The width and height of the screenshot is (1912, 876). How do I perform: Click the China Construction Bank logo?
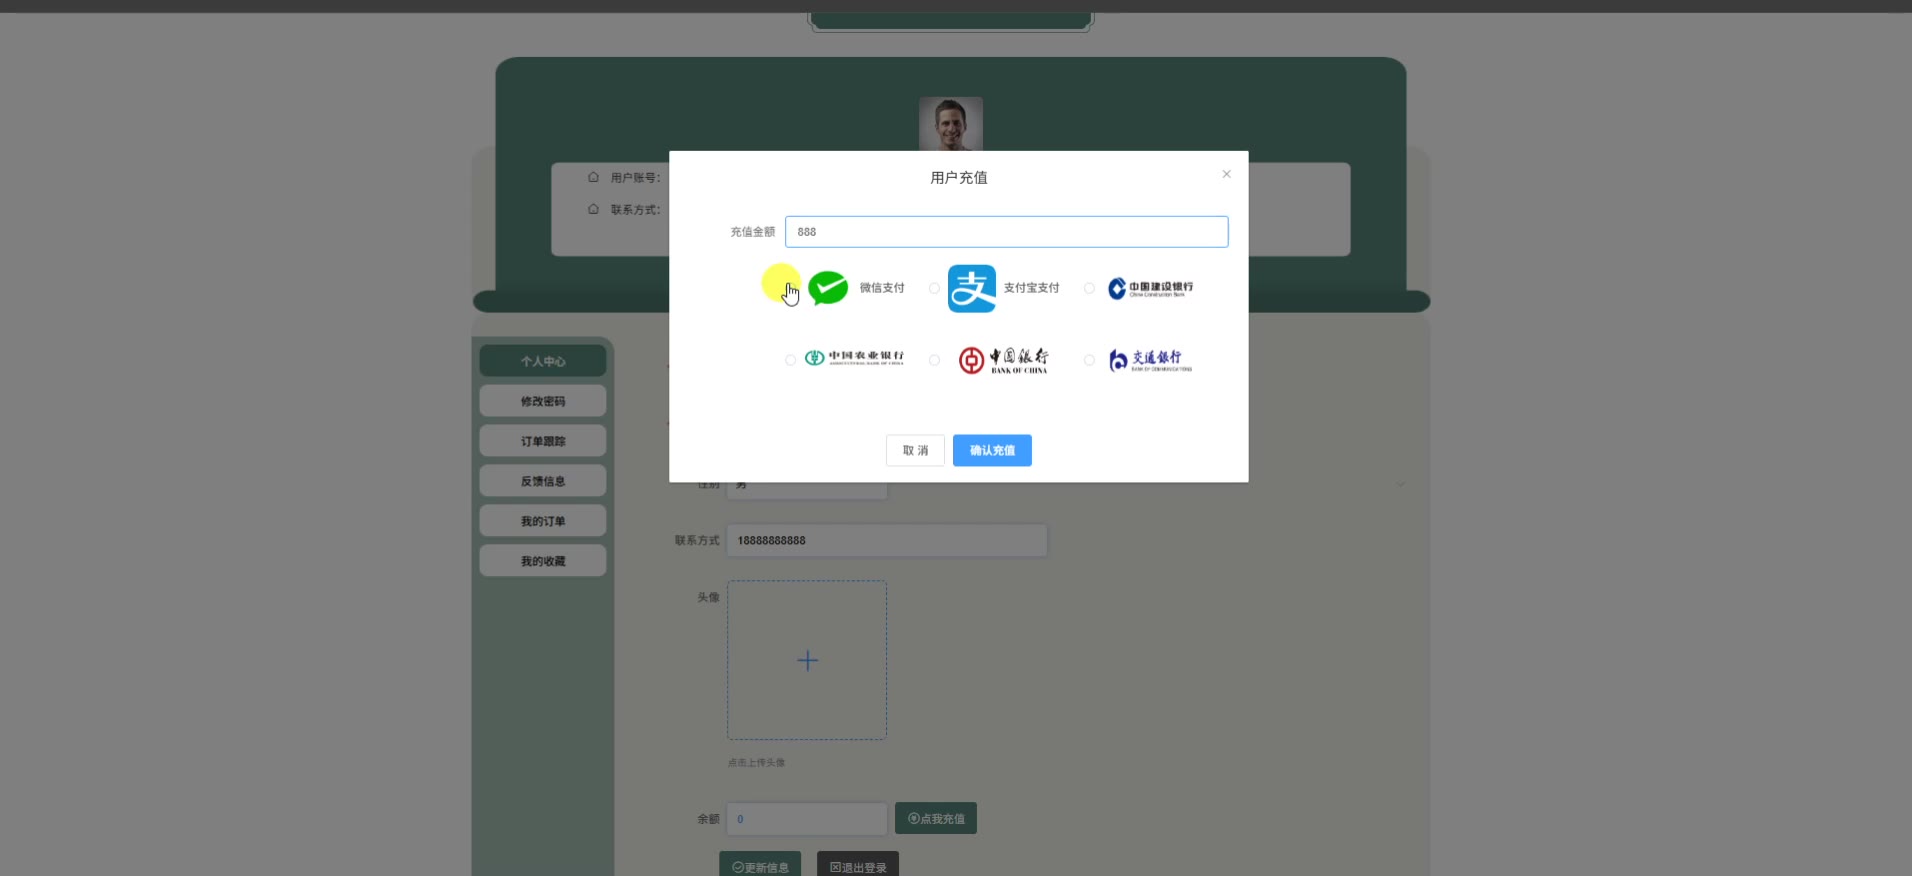coord(1150,288)
